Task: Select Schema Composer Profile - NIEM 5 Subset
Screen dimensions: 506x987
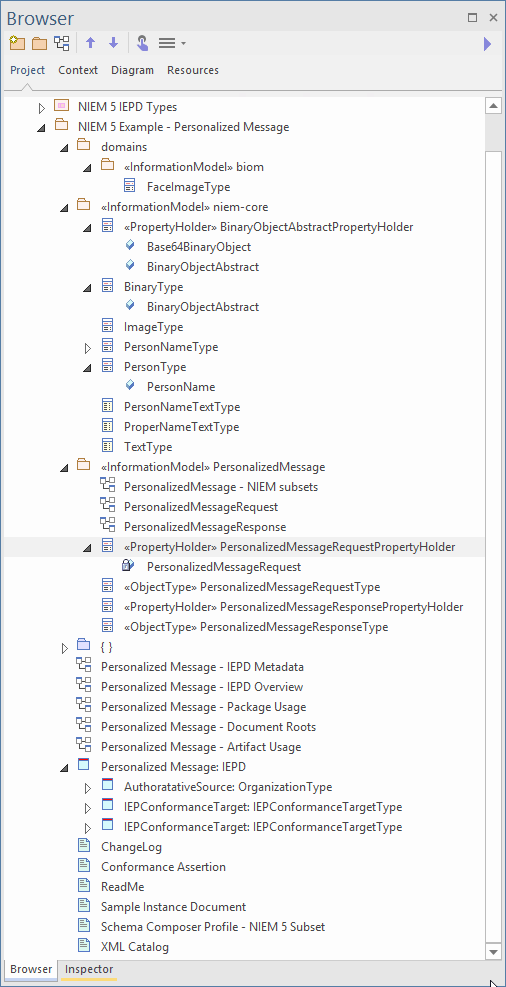Action: [x=213, y=927]
